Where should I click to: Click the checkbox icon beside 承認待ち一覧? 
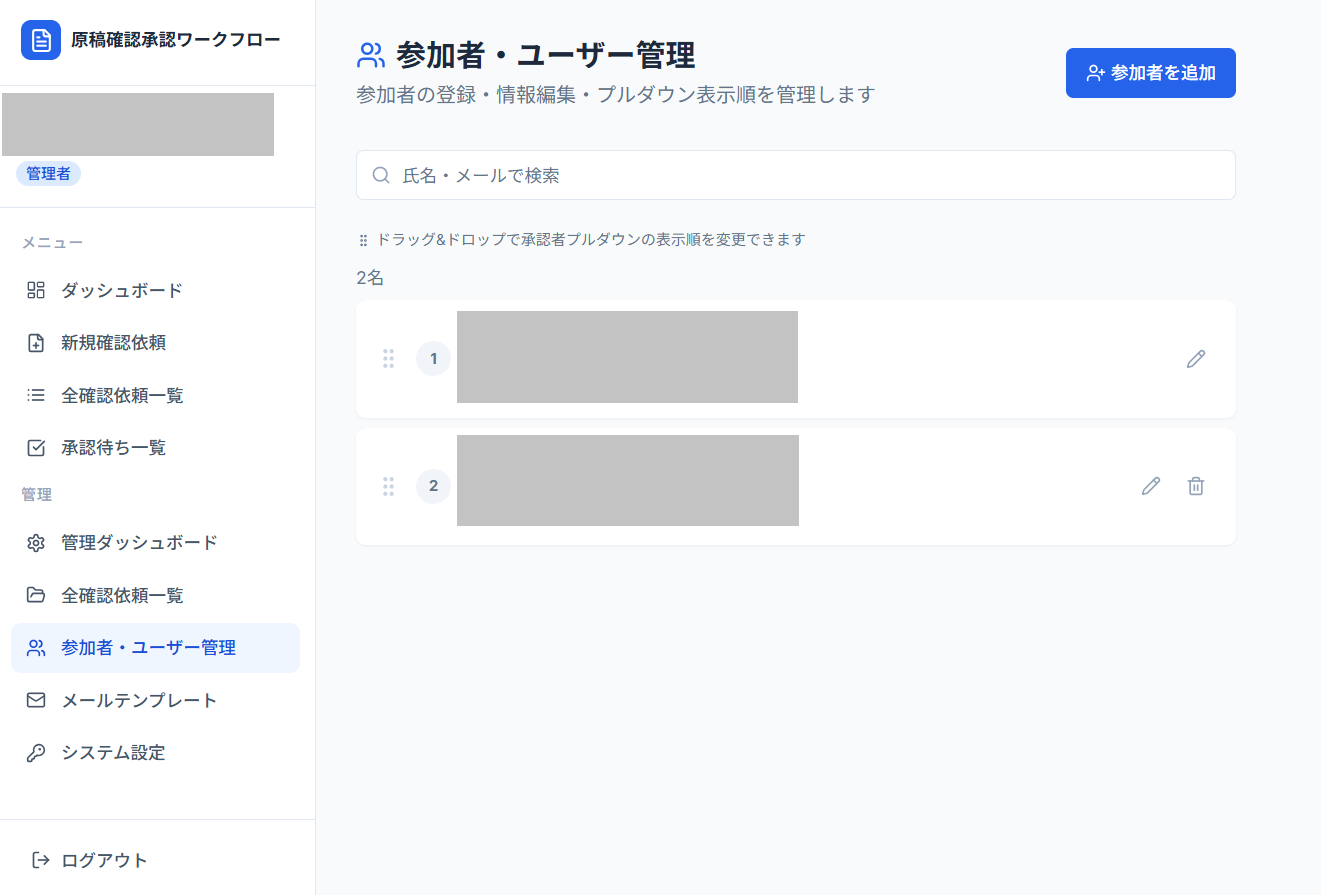point(36,447)
